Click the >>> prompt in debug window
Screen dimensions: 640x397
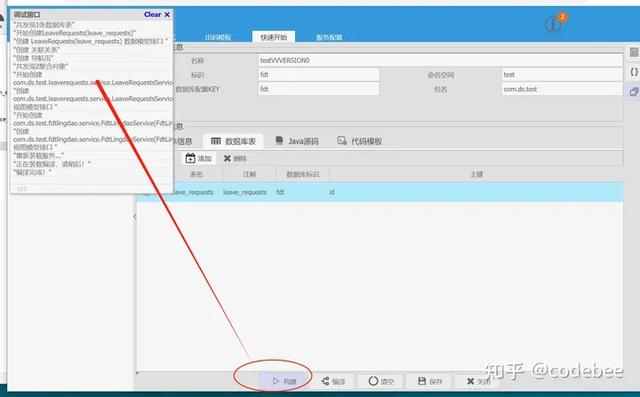tap(22, 189)
